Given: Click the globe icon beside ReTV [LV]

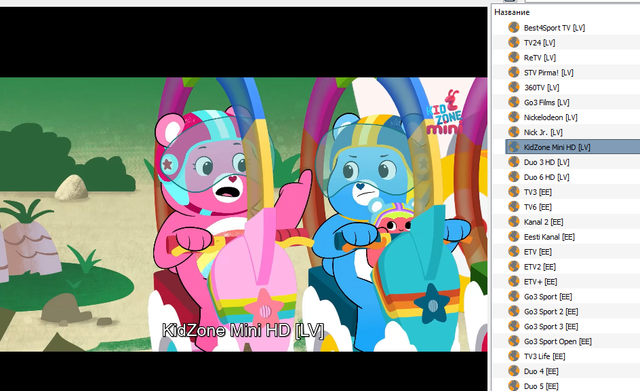Looking at the screenshot, I should click(513, 57).
